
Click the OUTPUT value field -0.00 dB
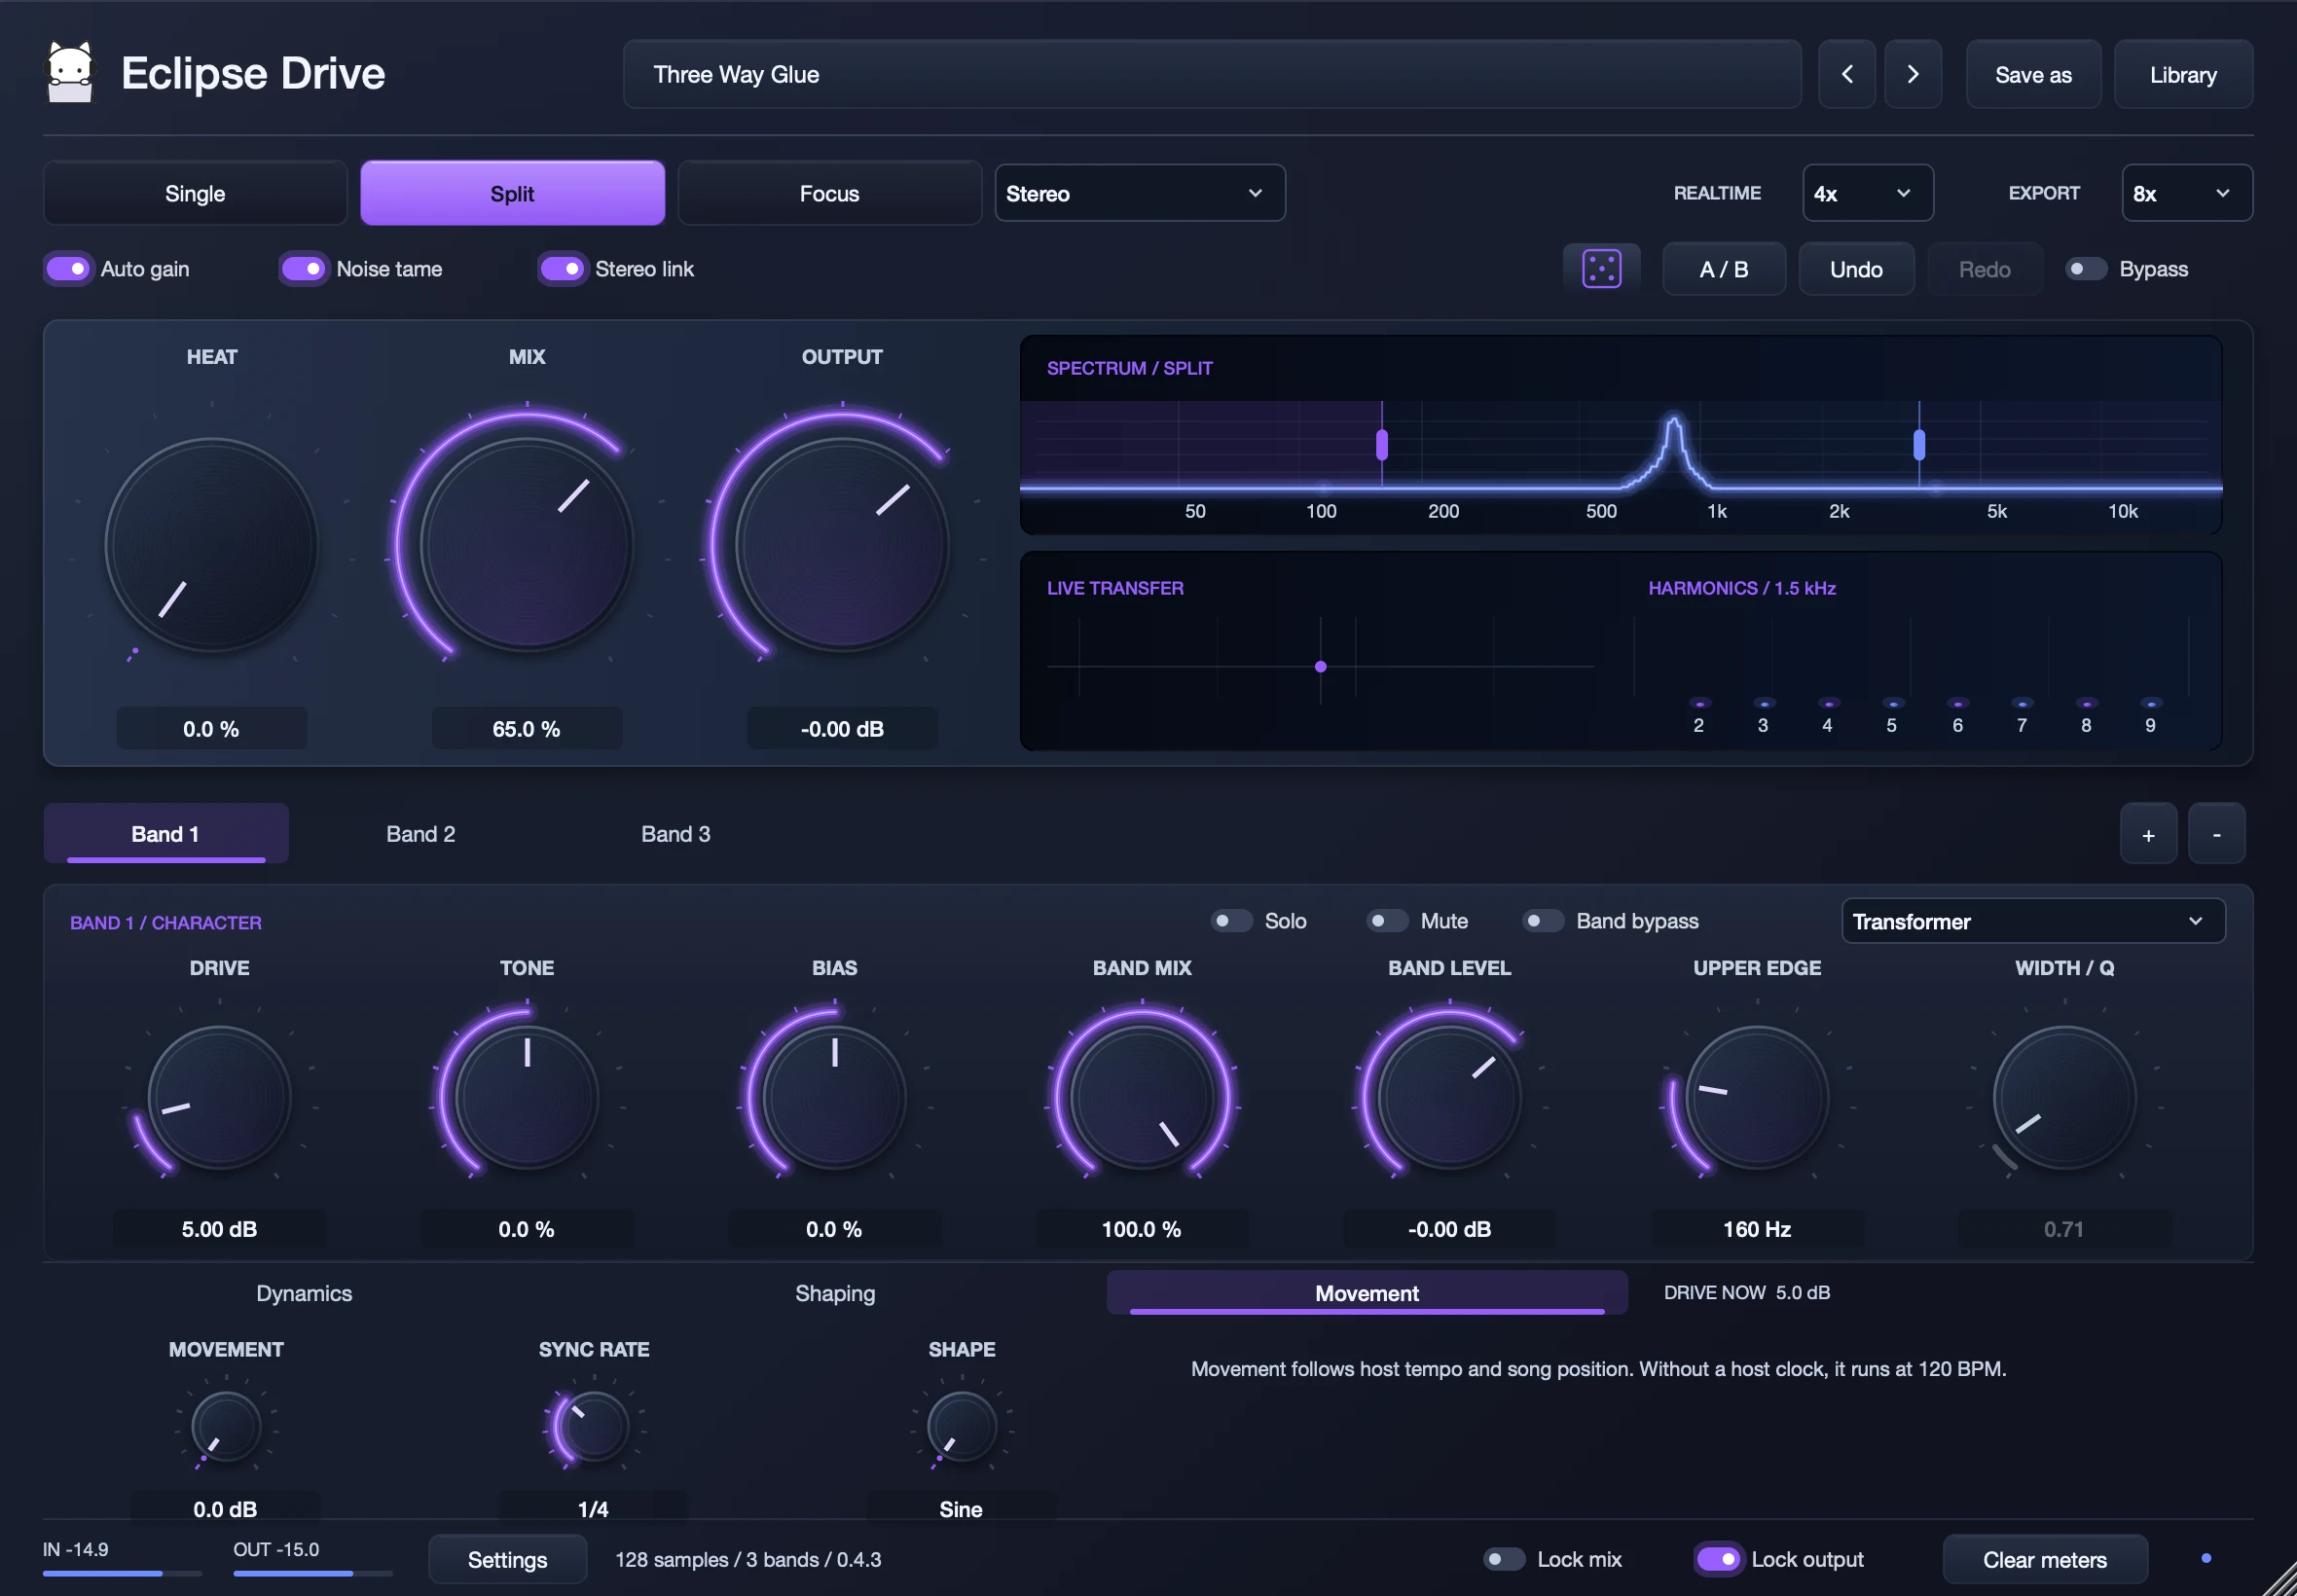click(842, 729)
